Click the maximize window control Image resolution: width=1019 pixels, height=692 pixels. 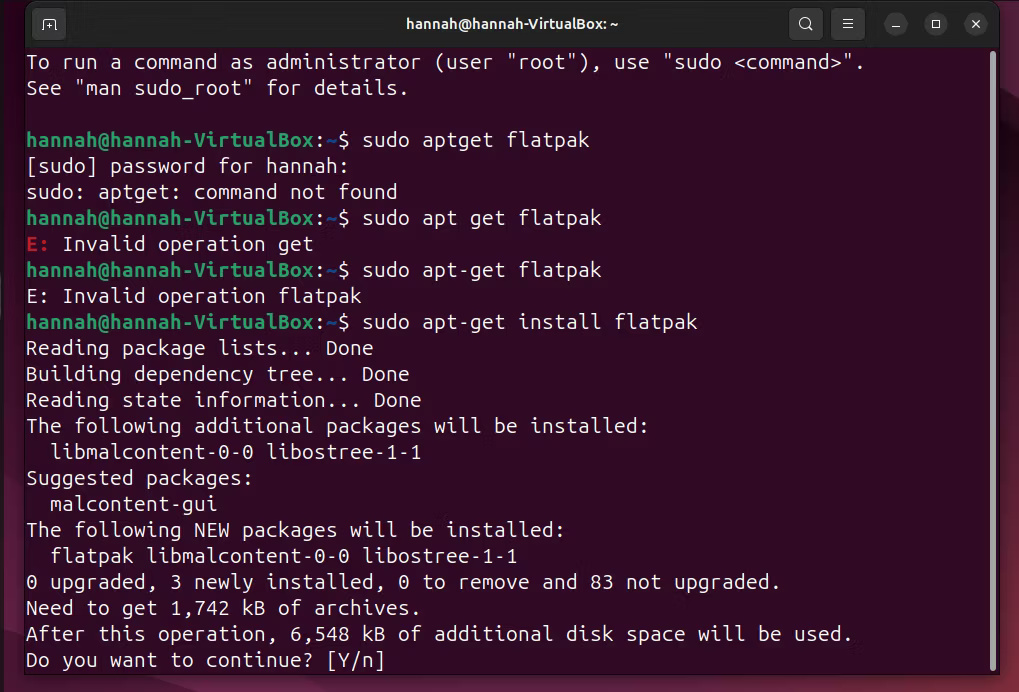pos(935,23)
